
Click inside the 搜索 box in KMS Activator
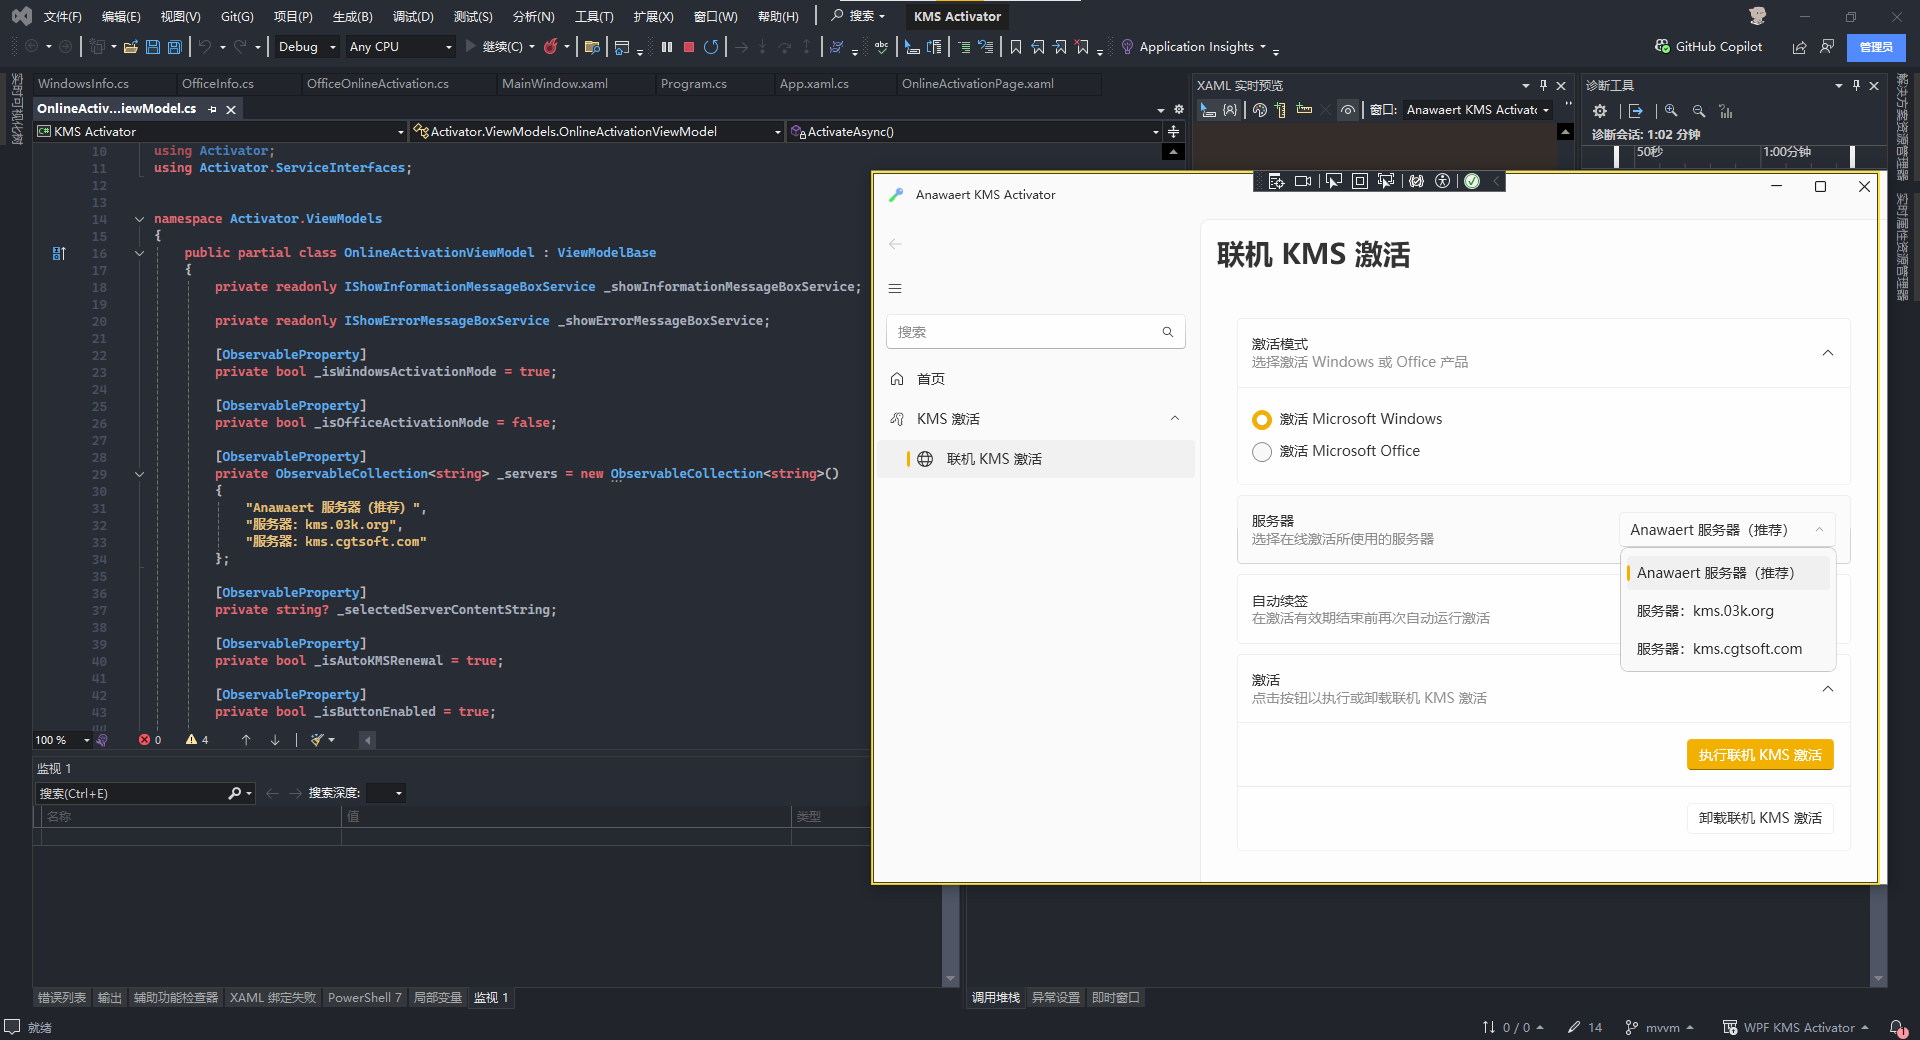point(1025,332)
